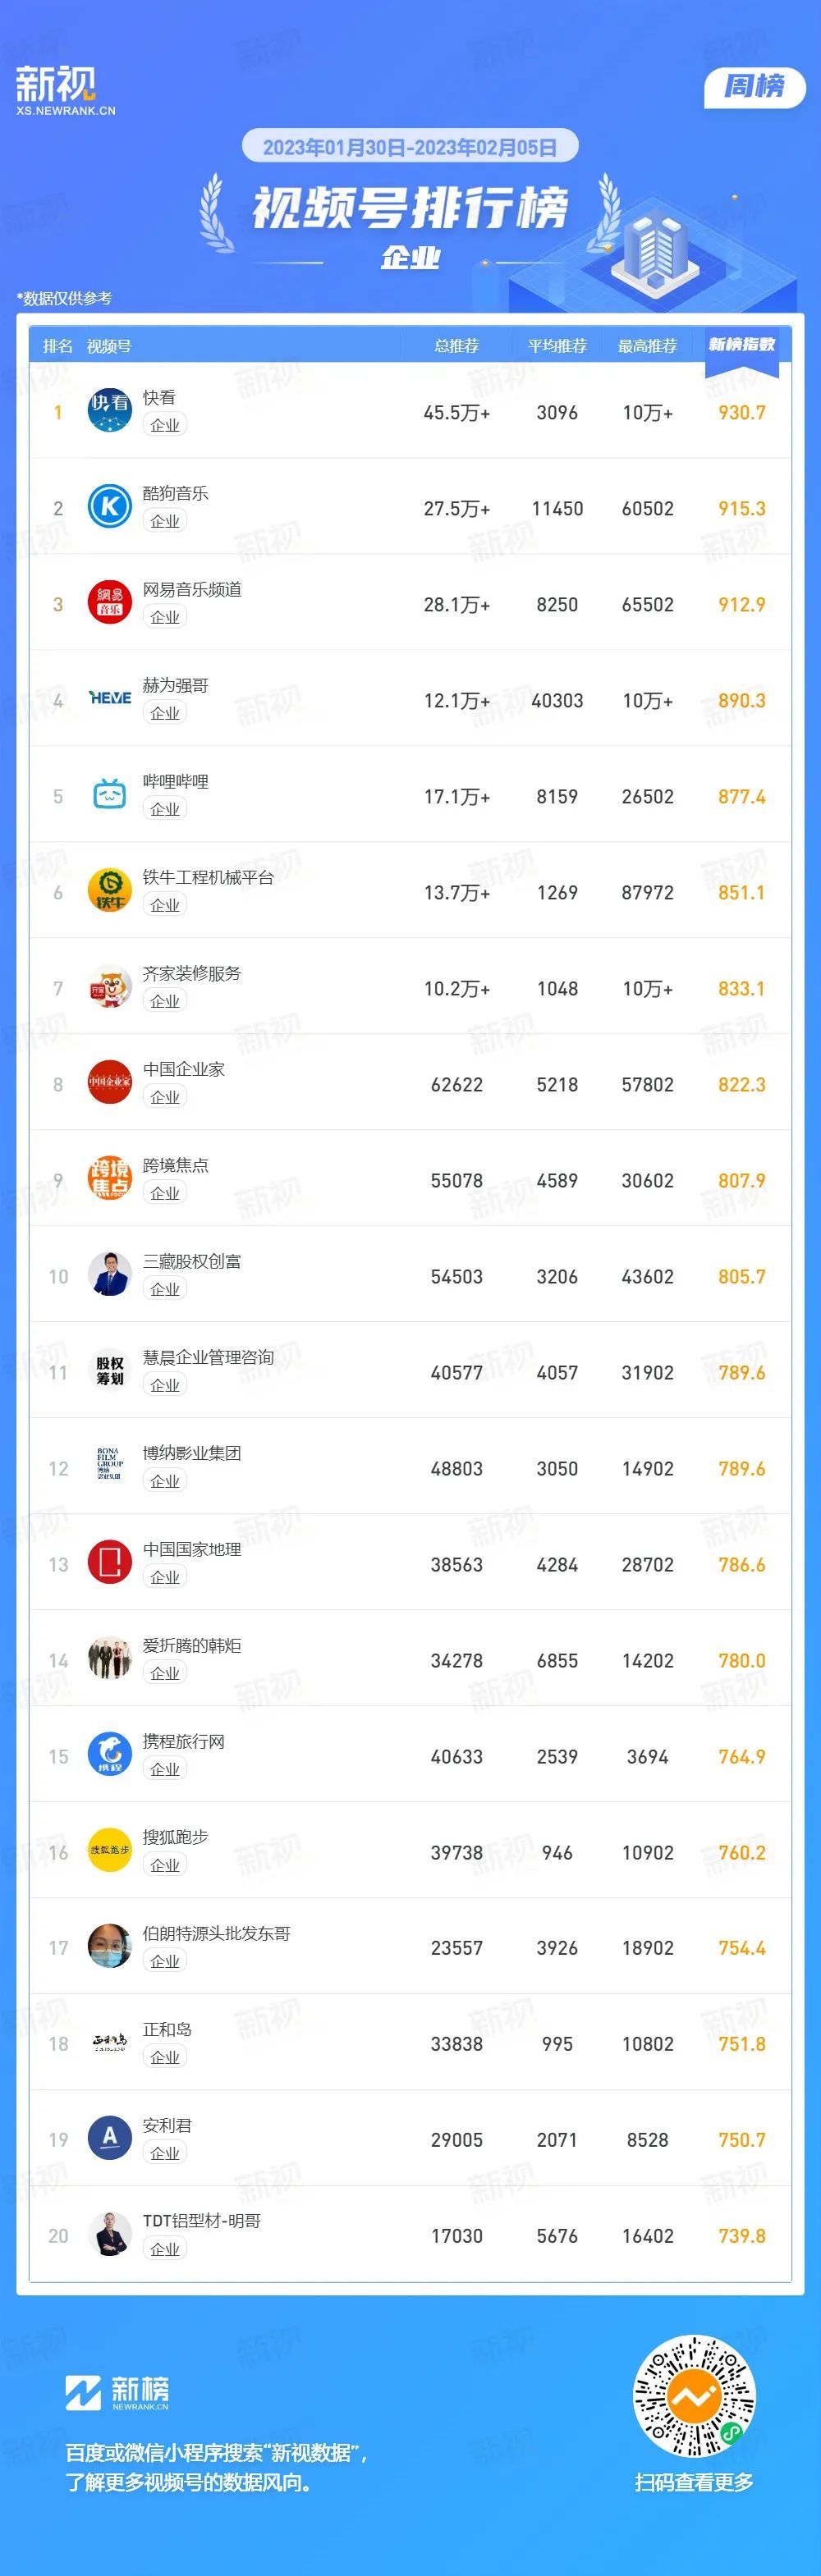The width and height of the screenshot is (821, 2576).
Task: Open the 酷狗音乐 blue K logo
Action: point(110,506)
